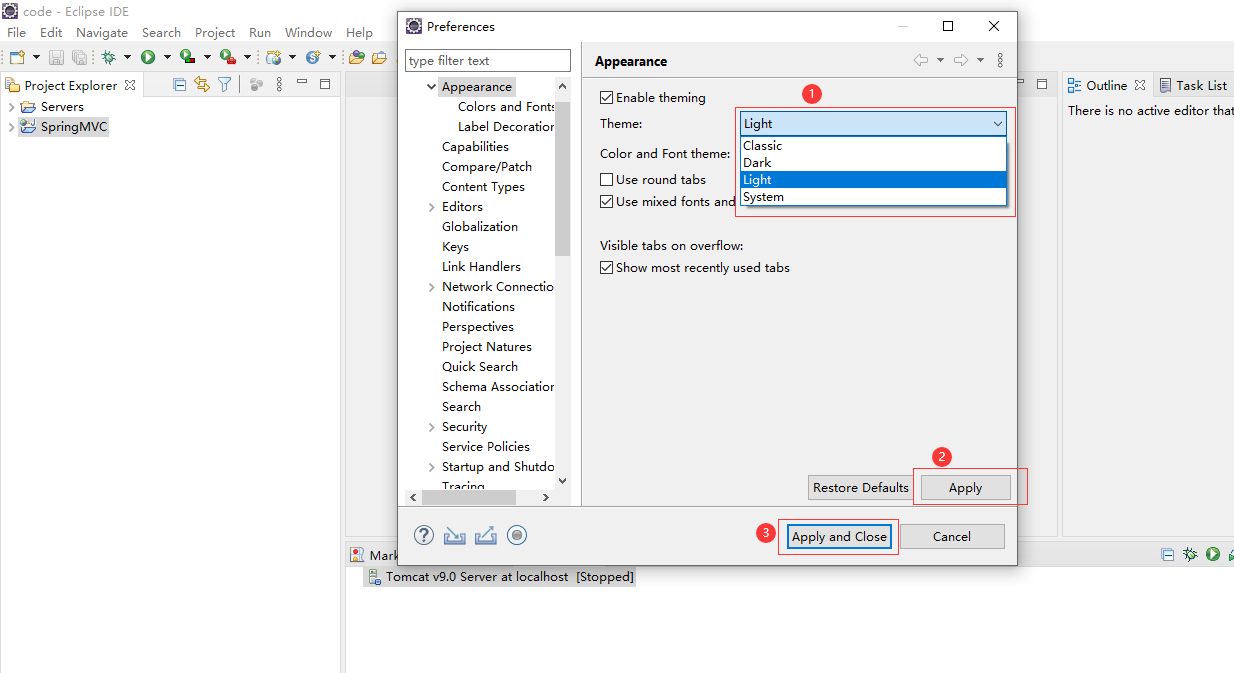
Task: Expand the Startup and Shutdown tree node
Action: click(431, 467)
